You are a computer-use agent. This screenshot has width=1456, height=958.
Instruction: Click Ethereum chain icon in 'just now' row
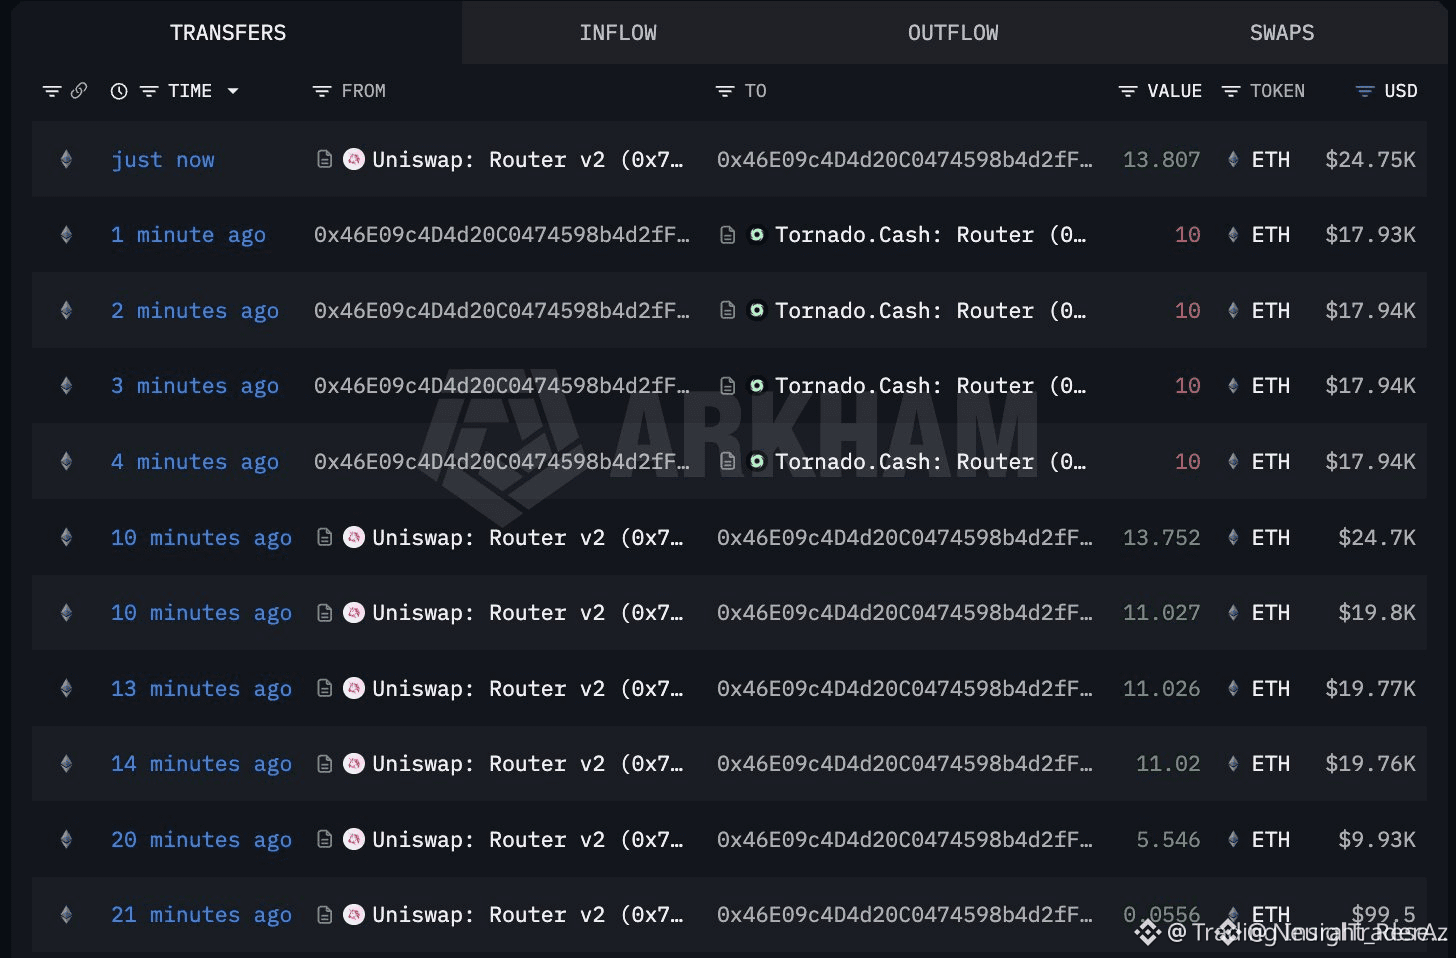click(x=66, y=159)
